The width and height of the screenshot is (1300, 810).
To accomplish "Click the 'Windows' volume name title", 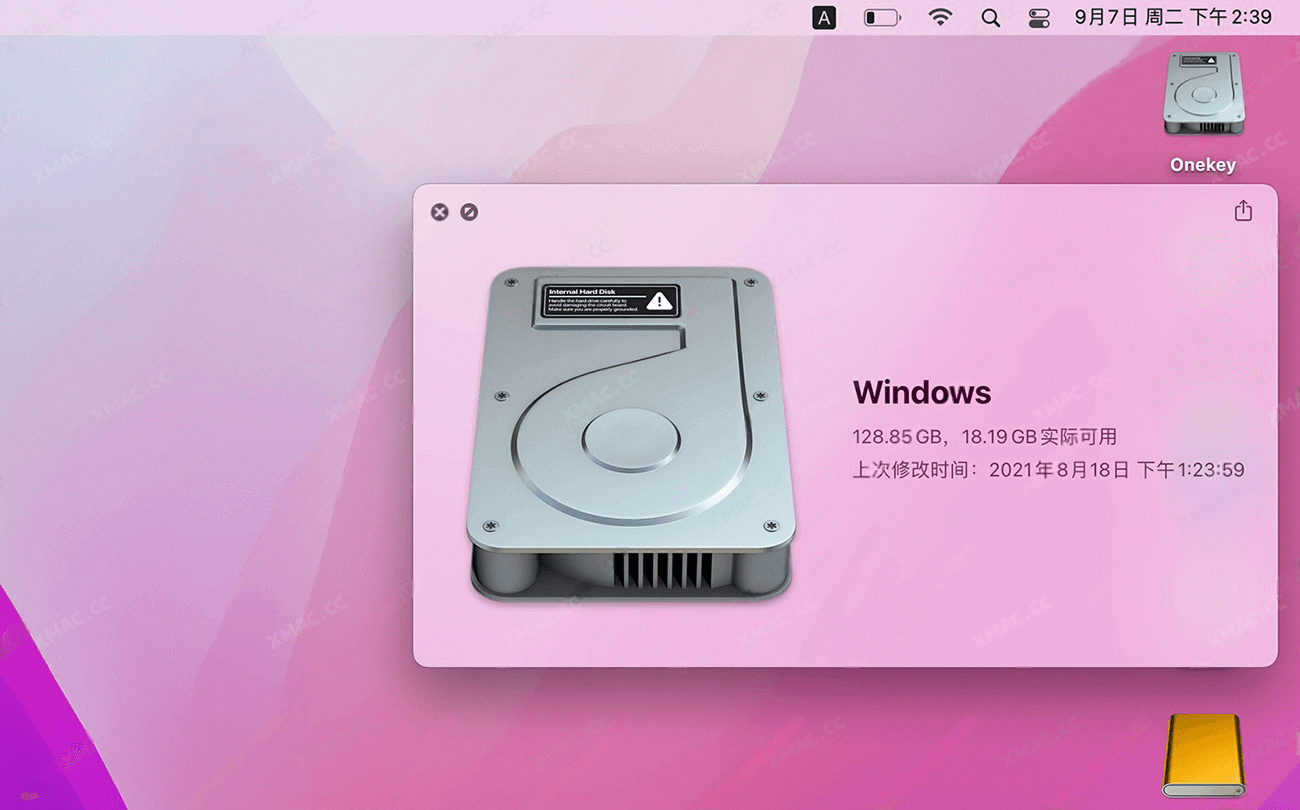I will (921, 392).
